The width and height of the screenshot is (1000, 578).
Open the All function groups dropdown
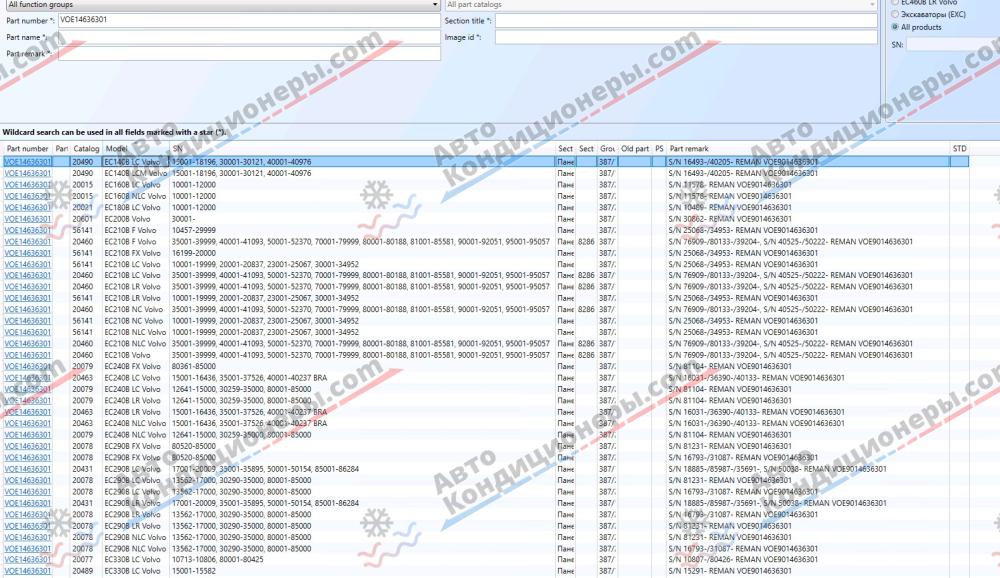[222, 4]
